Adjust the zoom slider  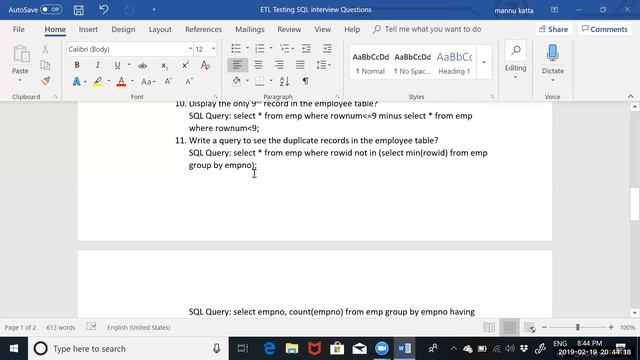tap(578, 327)
